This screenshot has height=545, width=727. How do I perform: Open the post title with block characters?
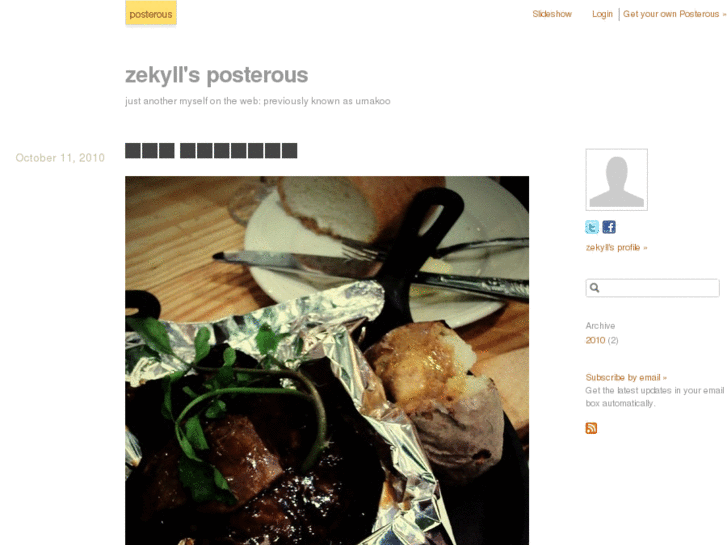[211, 151]
